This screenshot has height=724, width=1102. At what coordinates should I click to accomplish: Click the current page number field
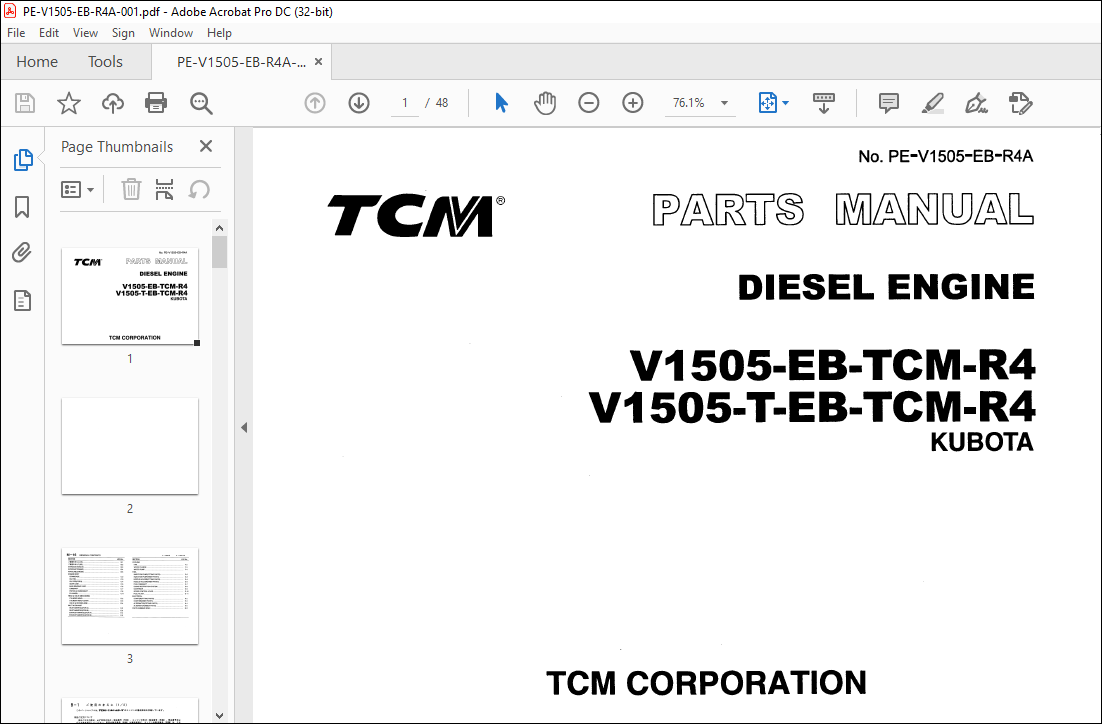[x=405, y=103]
